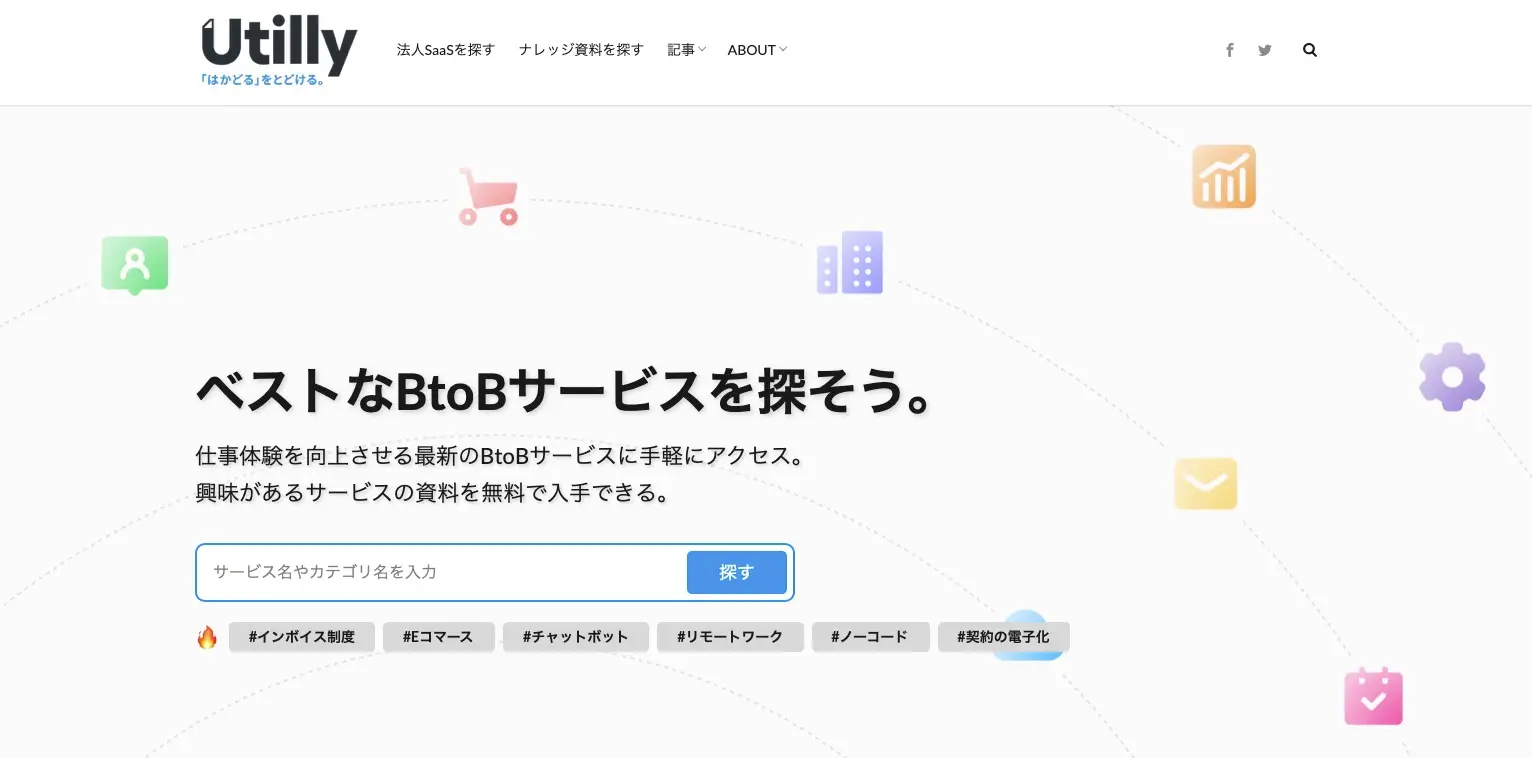This screenshot has height=758, width=1532.
Task: Expand the ABOUT dropdown menu
Action: pos(757,50)
